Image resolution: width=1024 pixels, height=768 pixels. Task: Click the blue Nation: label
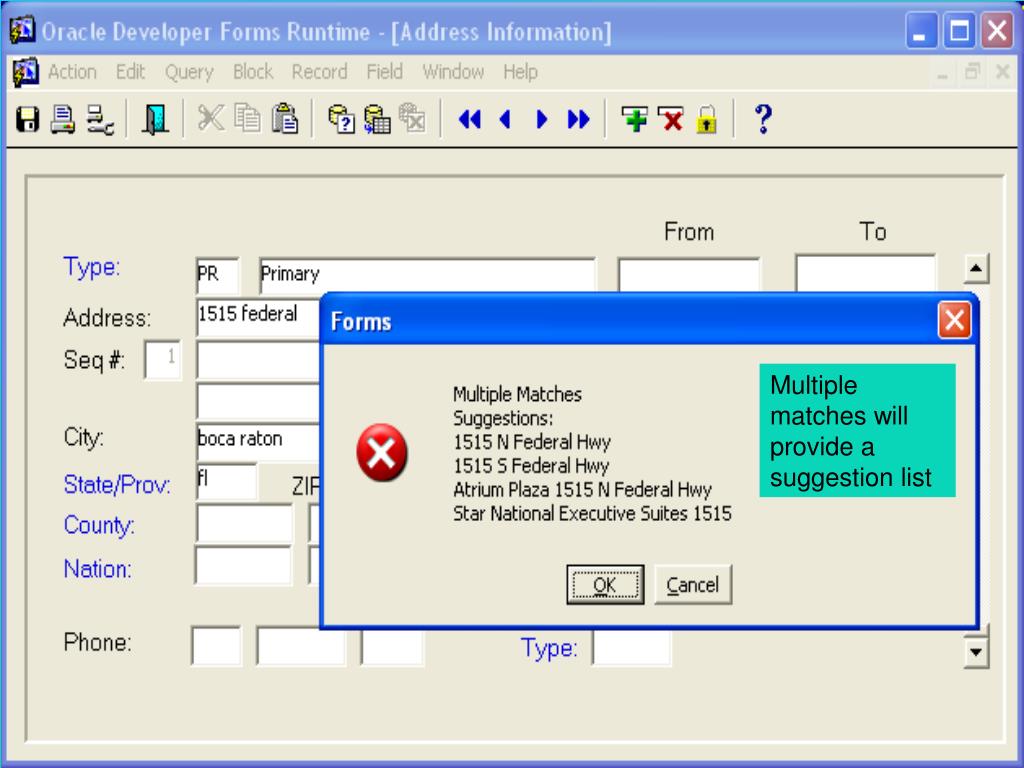[x=97, y=569]
